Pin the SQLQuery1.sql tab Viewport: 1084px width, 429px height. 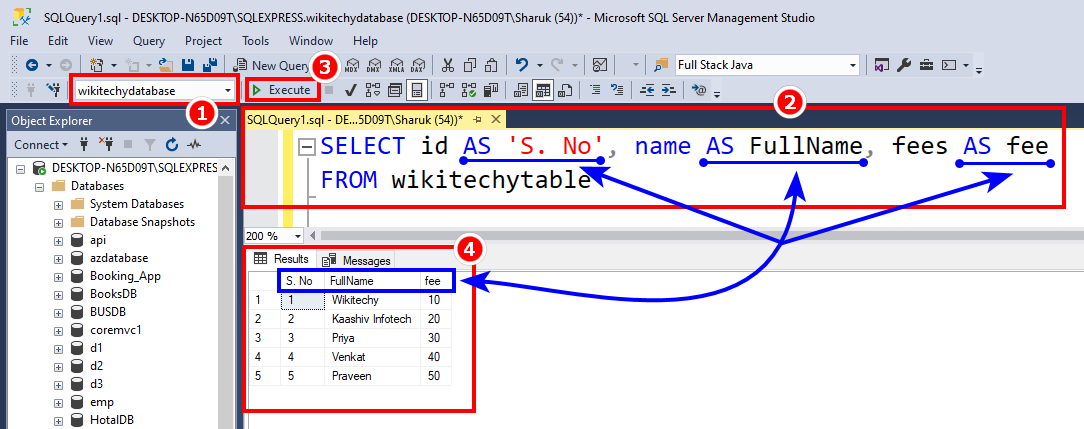477,118
